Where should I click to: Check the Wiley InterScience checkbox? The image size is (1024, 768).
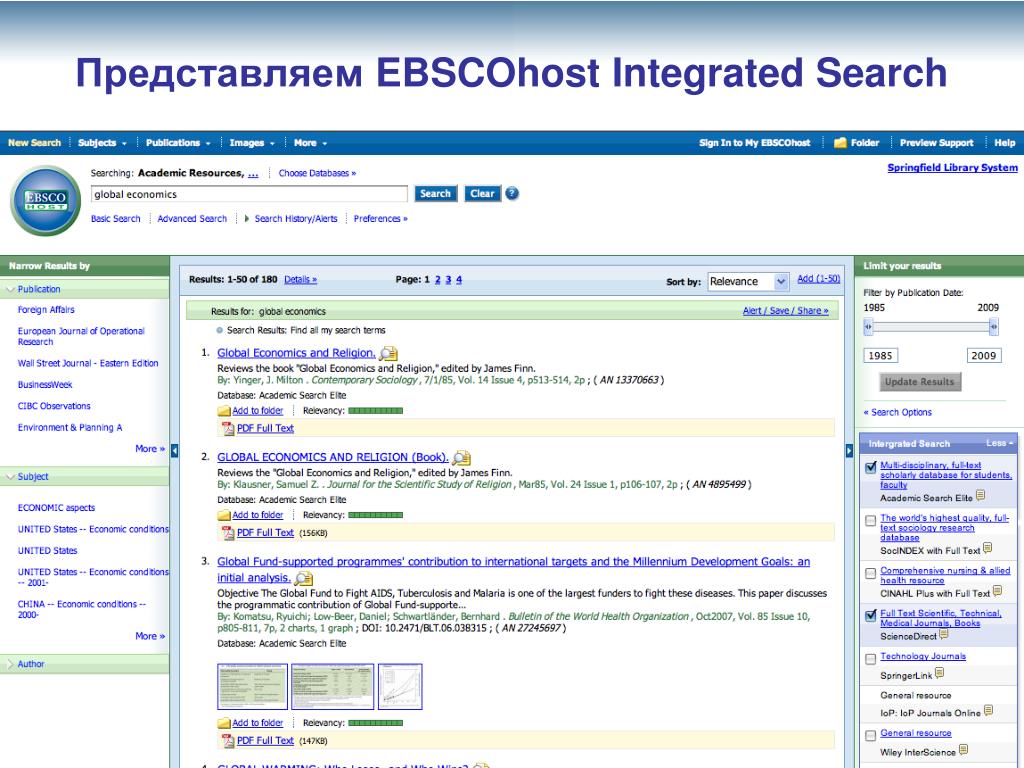[x=871, y=736]
